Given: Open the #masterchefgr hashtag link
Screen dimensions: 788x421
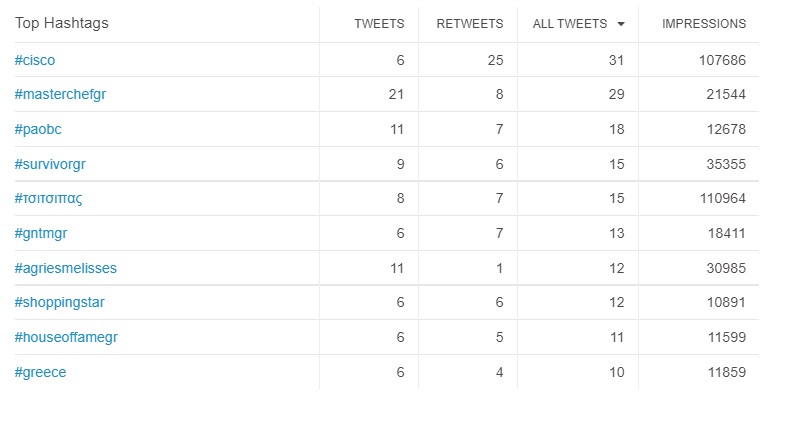Looking at the screenshot, I should (60, 95).
